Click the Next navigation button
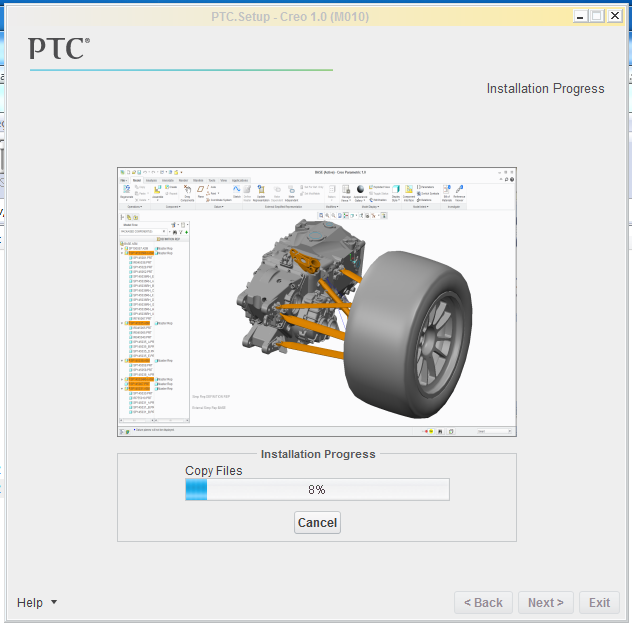The height and width of the screenshot is (626, 632). click(546, 602)
